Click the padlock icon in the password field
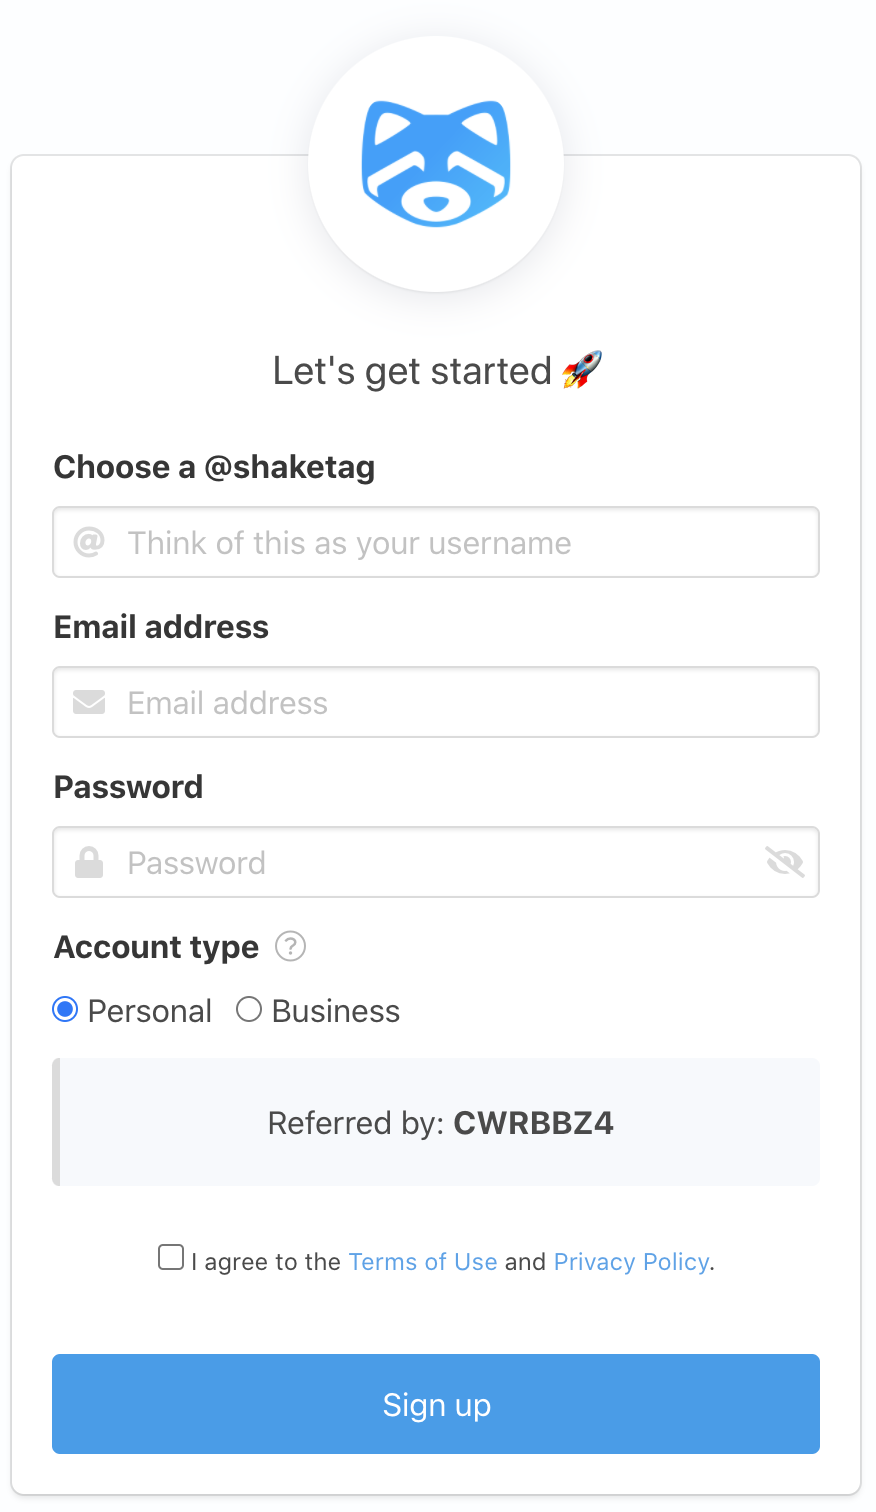Viewport: 876px width, 1512px height. pos(89,862)
